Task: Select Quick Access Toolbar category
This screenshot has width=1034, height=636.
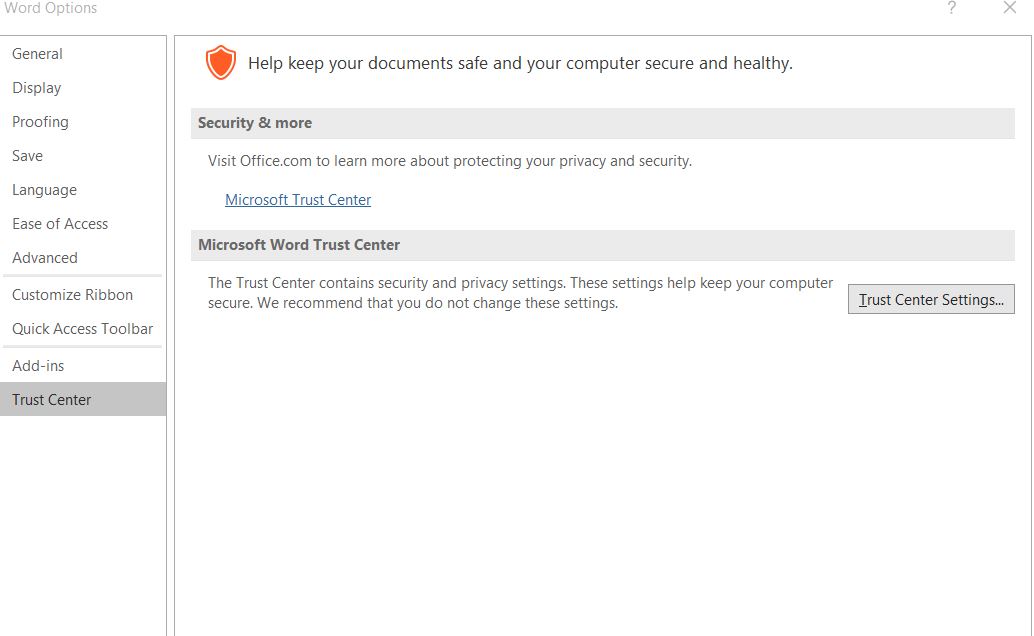Action: [x=83, y=329]
